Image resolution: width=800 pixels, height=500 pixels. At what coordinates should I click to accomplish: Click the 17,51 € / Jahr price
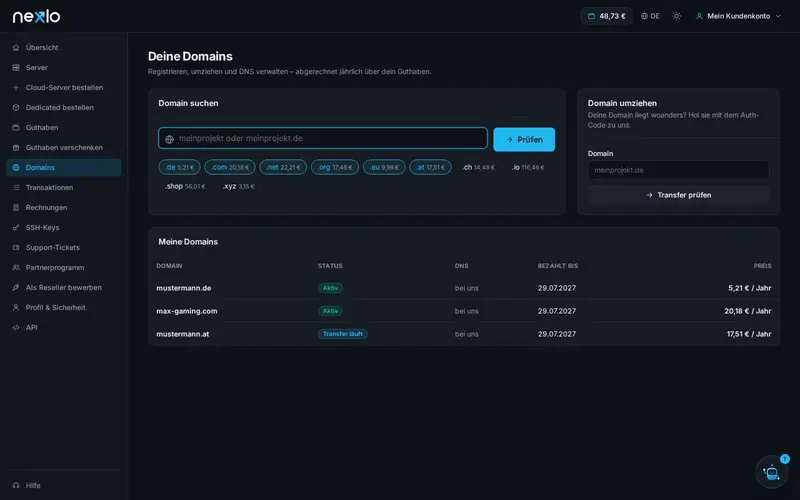pos(748,334)
